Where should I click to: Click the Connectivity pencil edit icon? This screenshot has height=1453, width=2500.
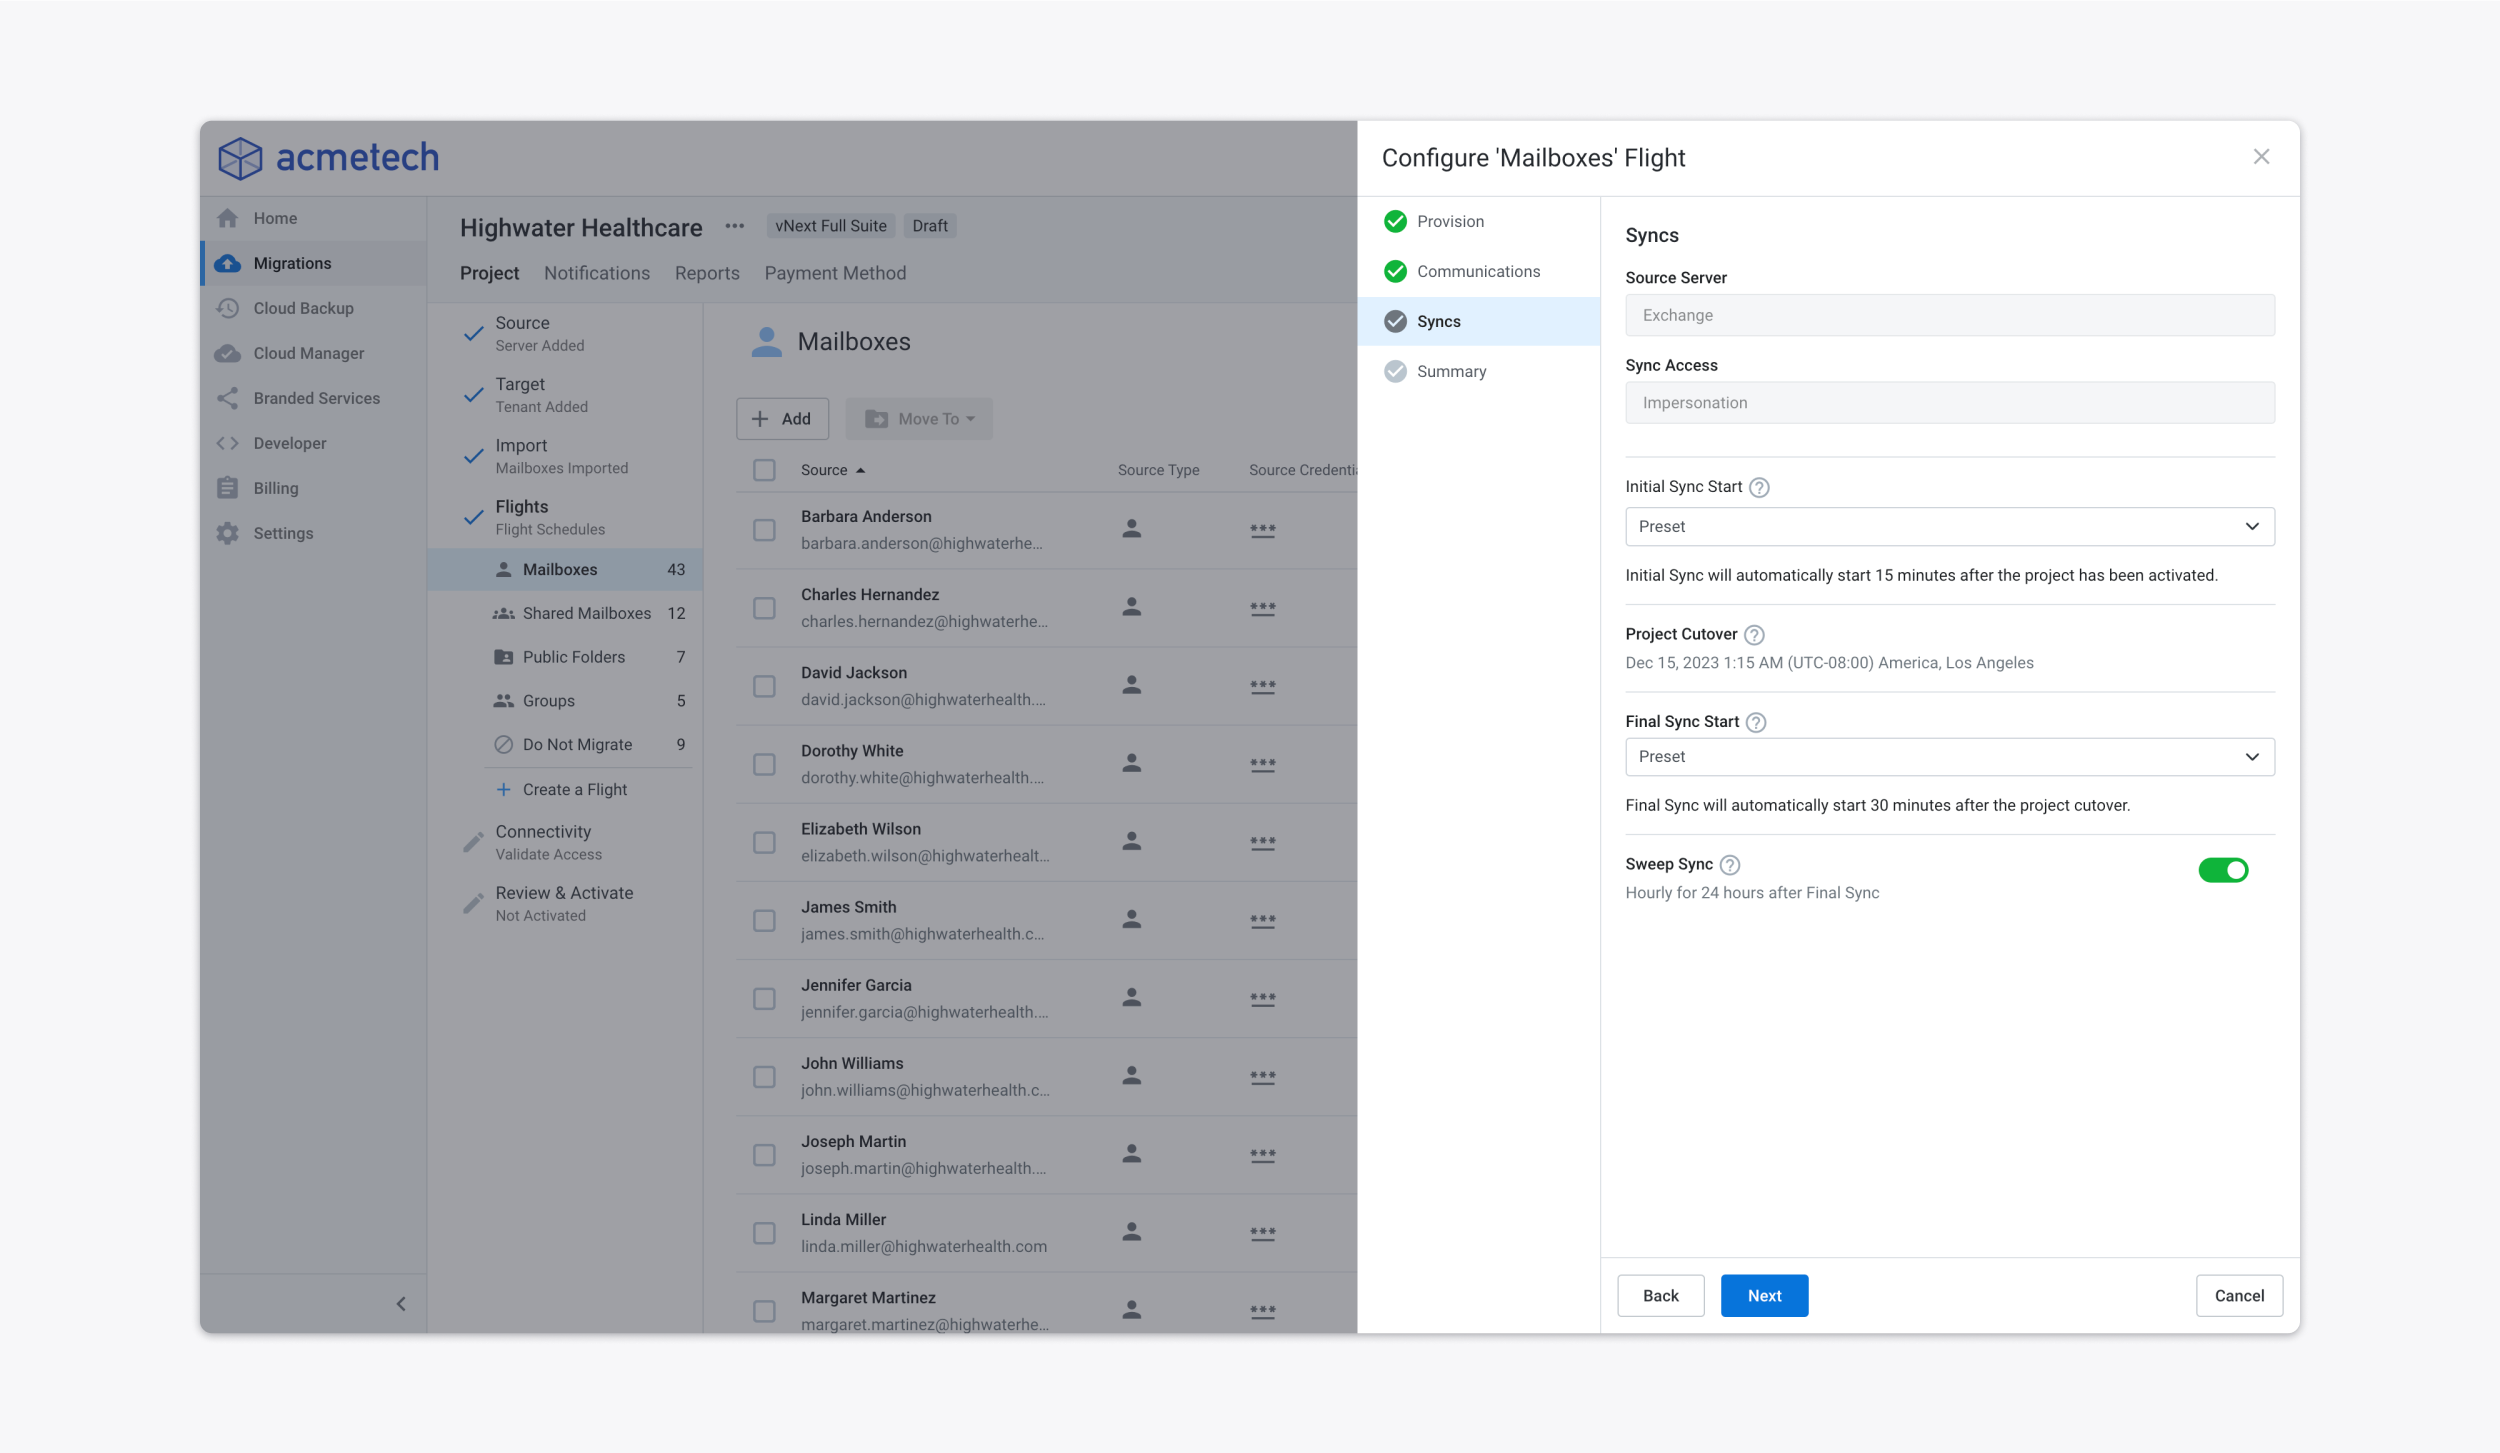tap(474, 842)
